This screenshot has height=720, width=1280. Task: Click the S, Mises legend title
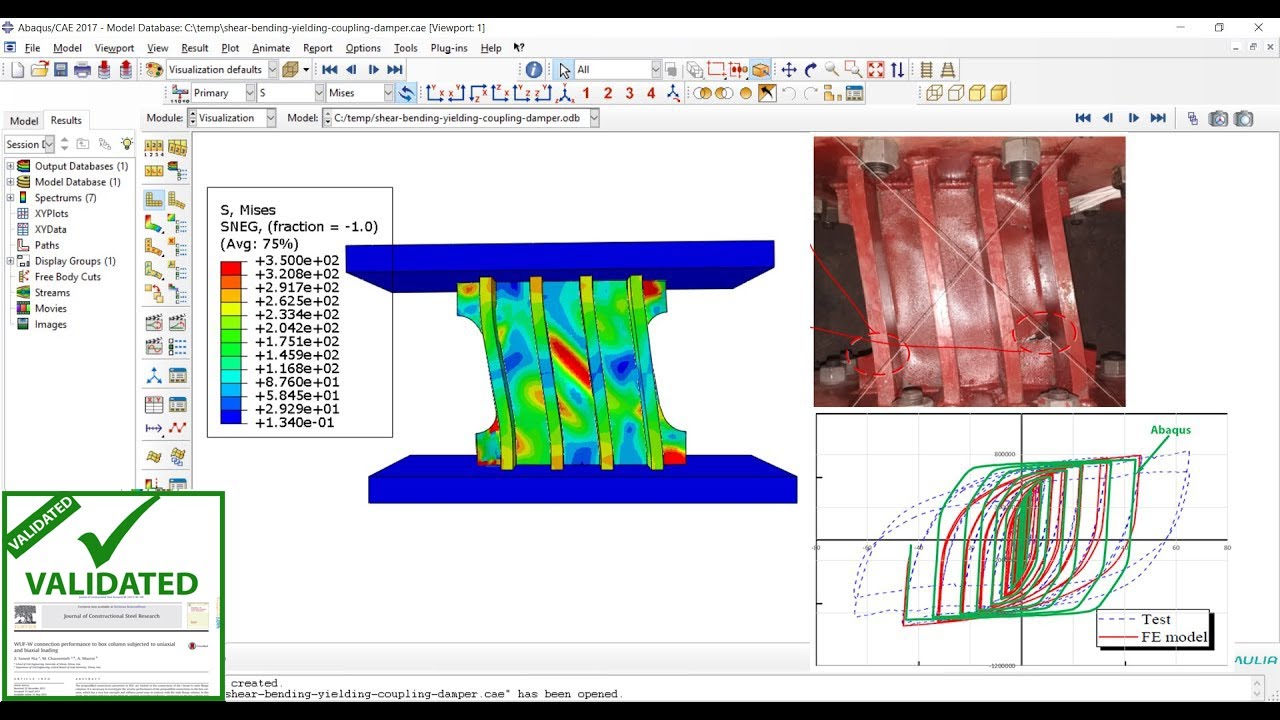[x=247, y=210]
